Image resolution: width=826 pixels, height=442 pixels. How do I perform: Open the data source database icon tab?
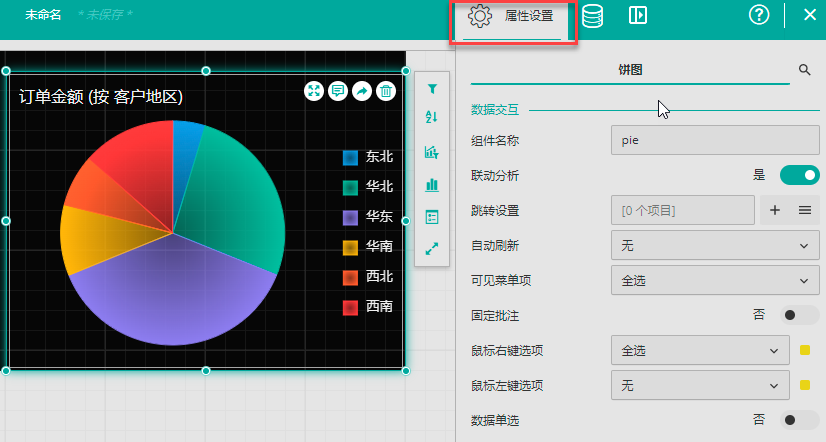click(593, 16)
